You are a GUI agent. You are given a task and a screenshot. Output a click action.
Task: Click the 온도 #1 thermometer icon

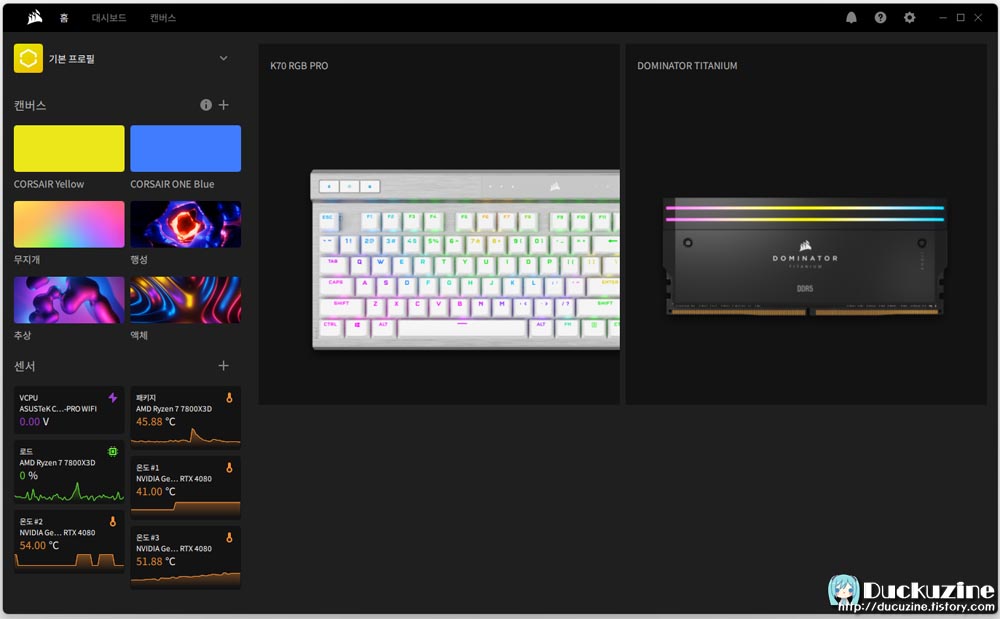[x=230, y=467]
